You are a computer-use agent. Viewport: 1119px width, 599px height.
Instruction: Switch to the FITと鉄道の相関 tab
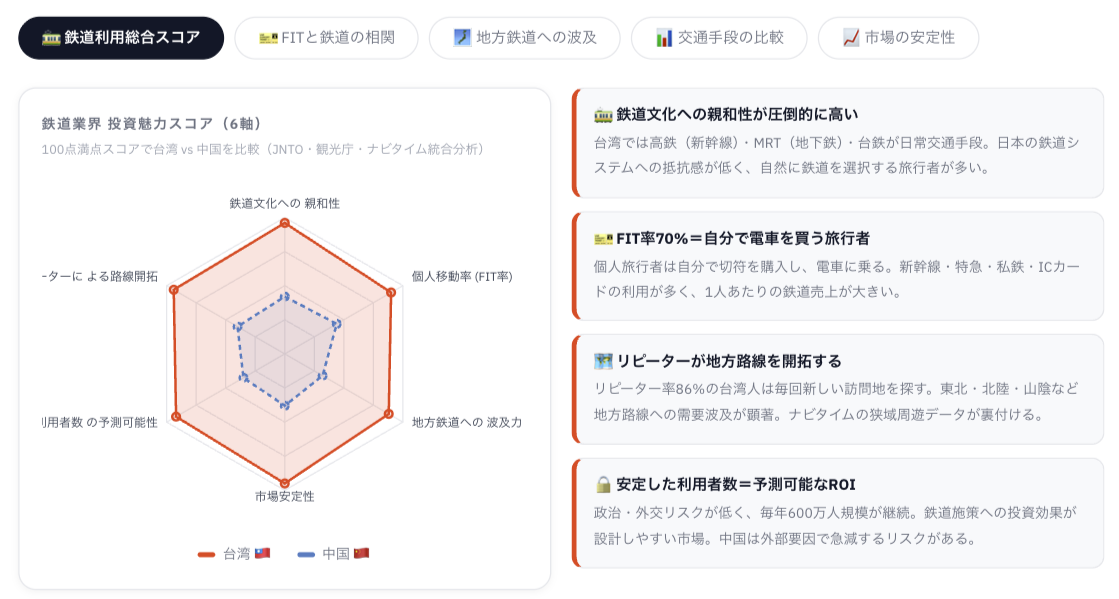(326, 38)
